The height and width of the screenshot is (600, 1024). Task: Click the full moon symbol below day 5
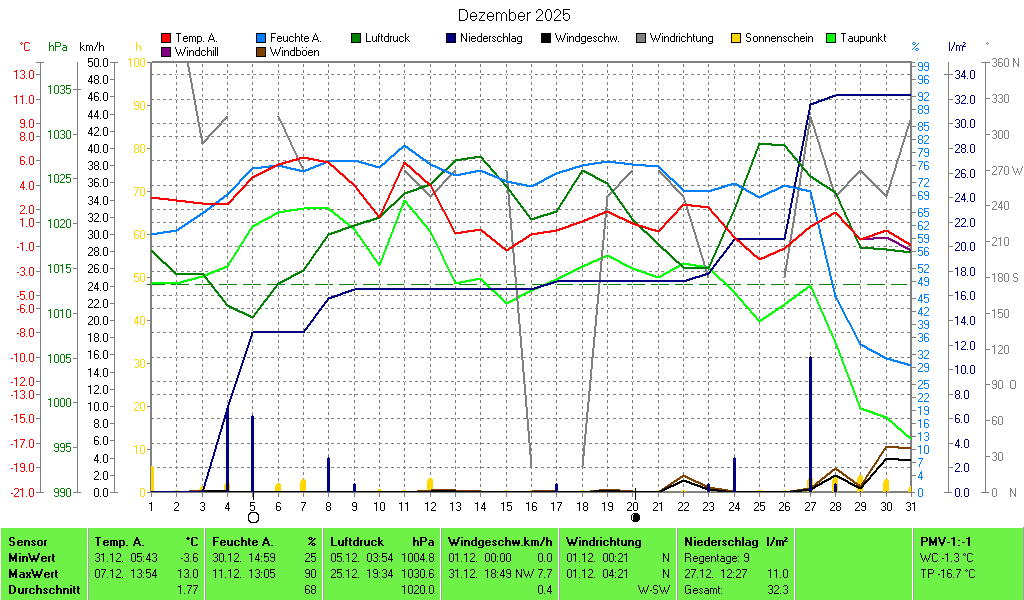(253, 517)
